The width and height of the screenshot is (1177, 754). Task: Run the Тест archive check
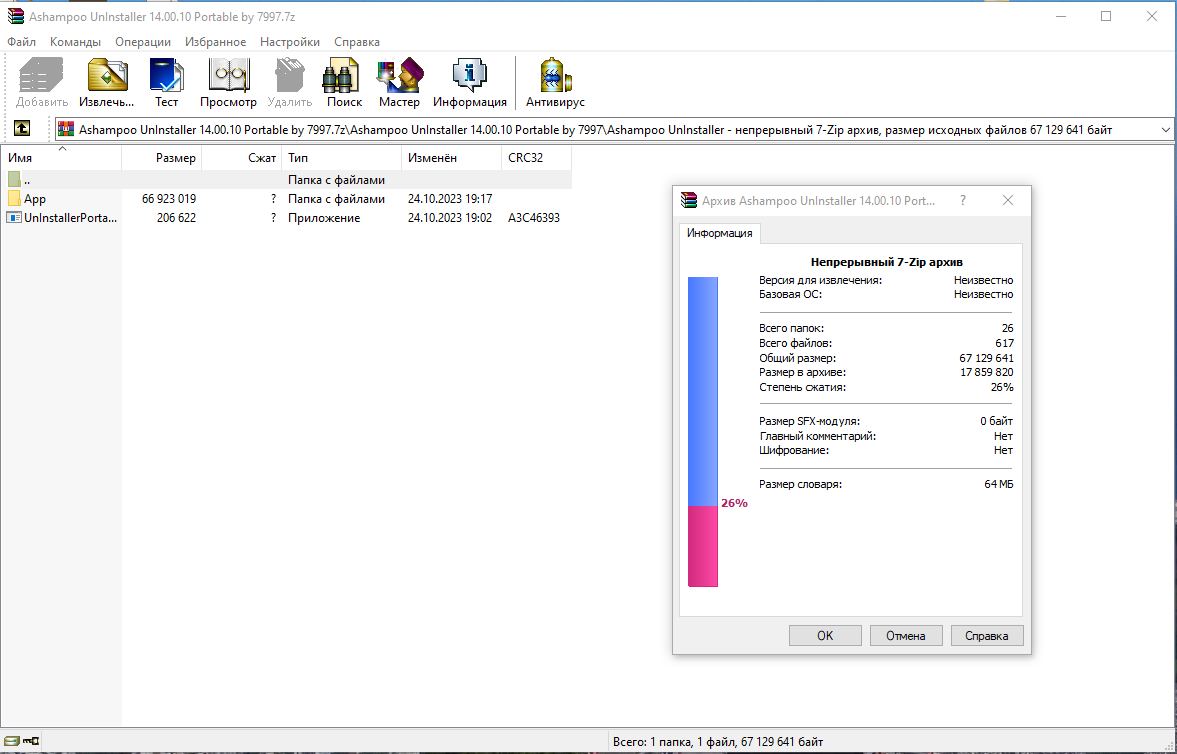pos(167,83)
